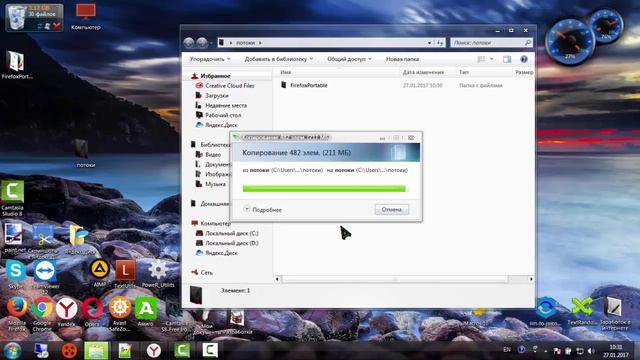Select the Skype desktop icon

[x=16, y=275]
